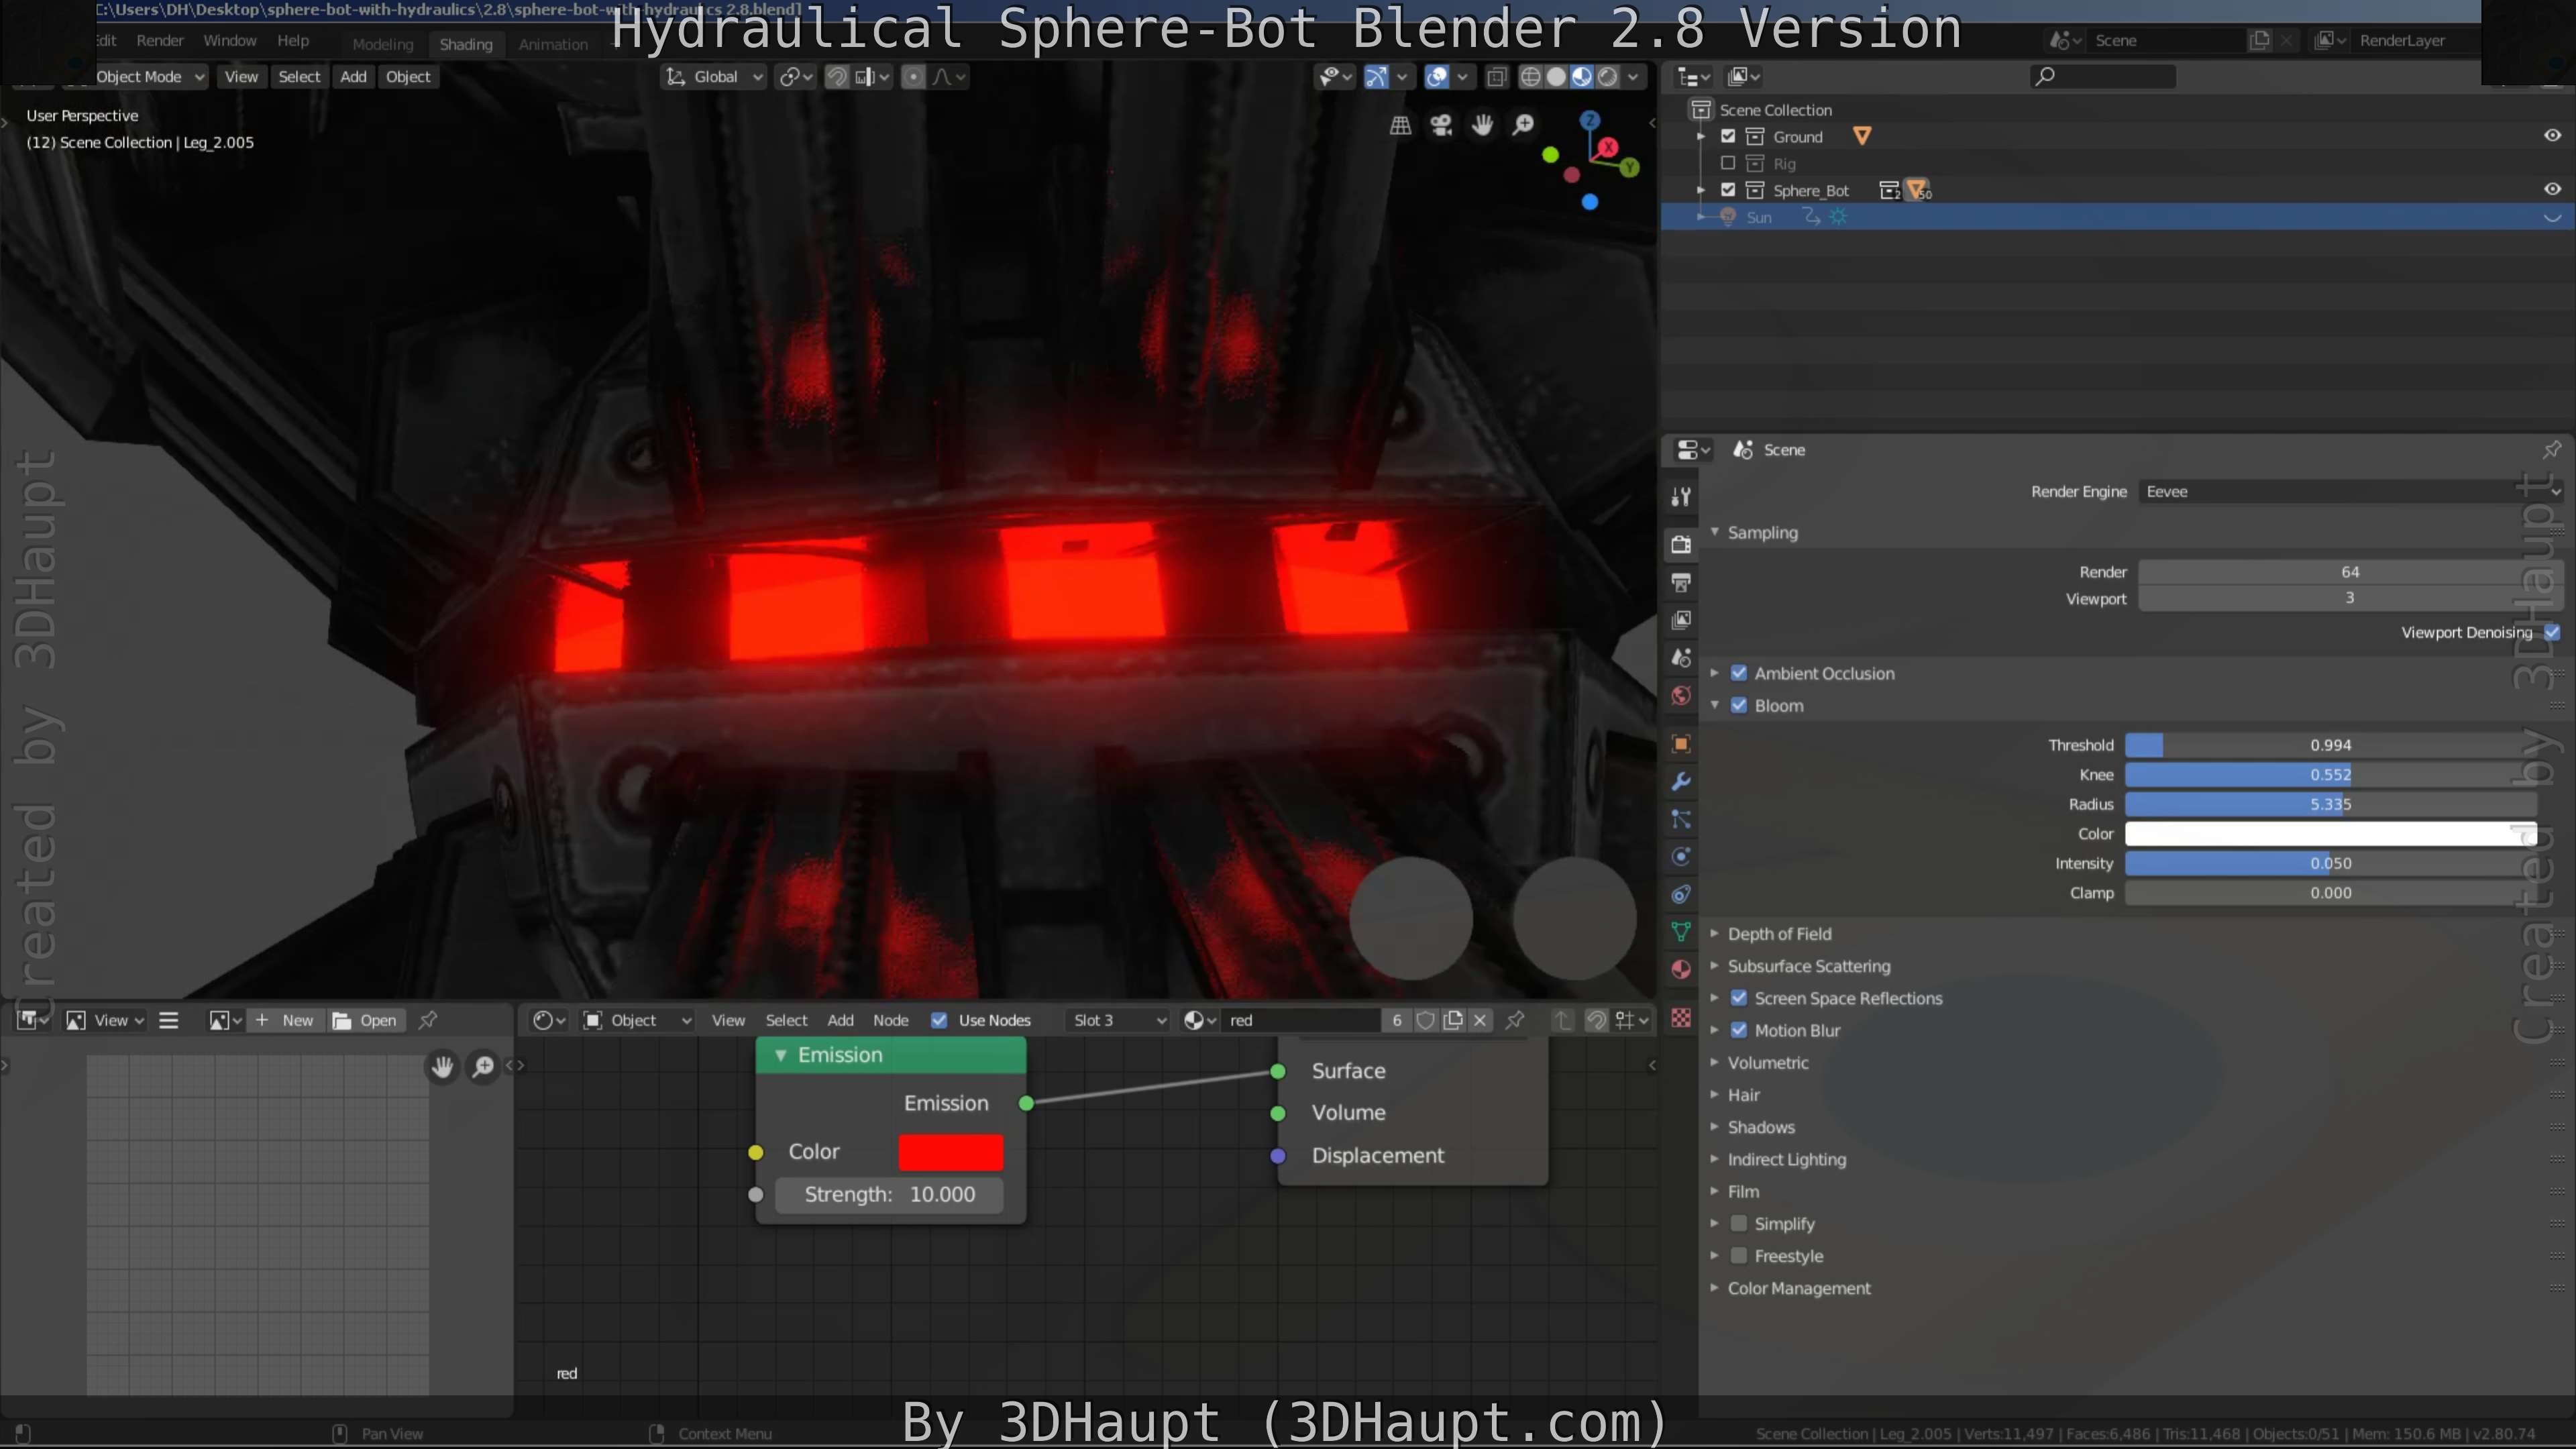2576x1449 pixels.
Task: Expand the Depth of Field section
Action: click(x=1715, y=933)
